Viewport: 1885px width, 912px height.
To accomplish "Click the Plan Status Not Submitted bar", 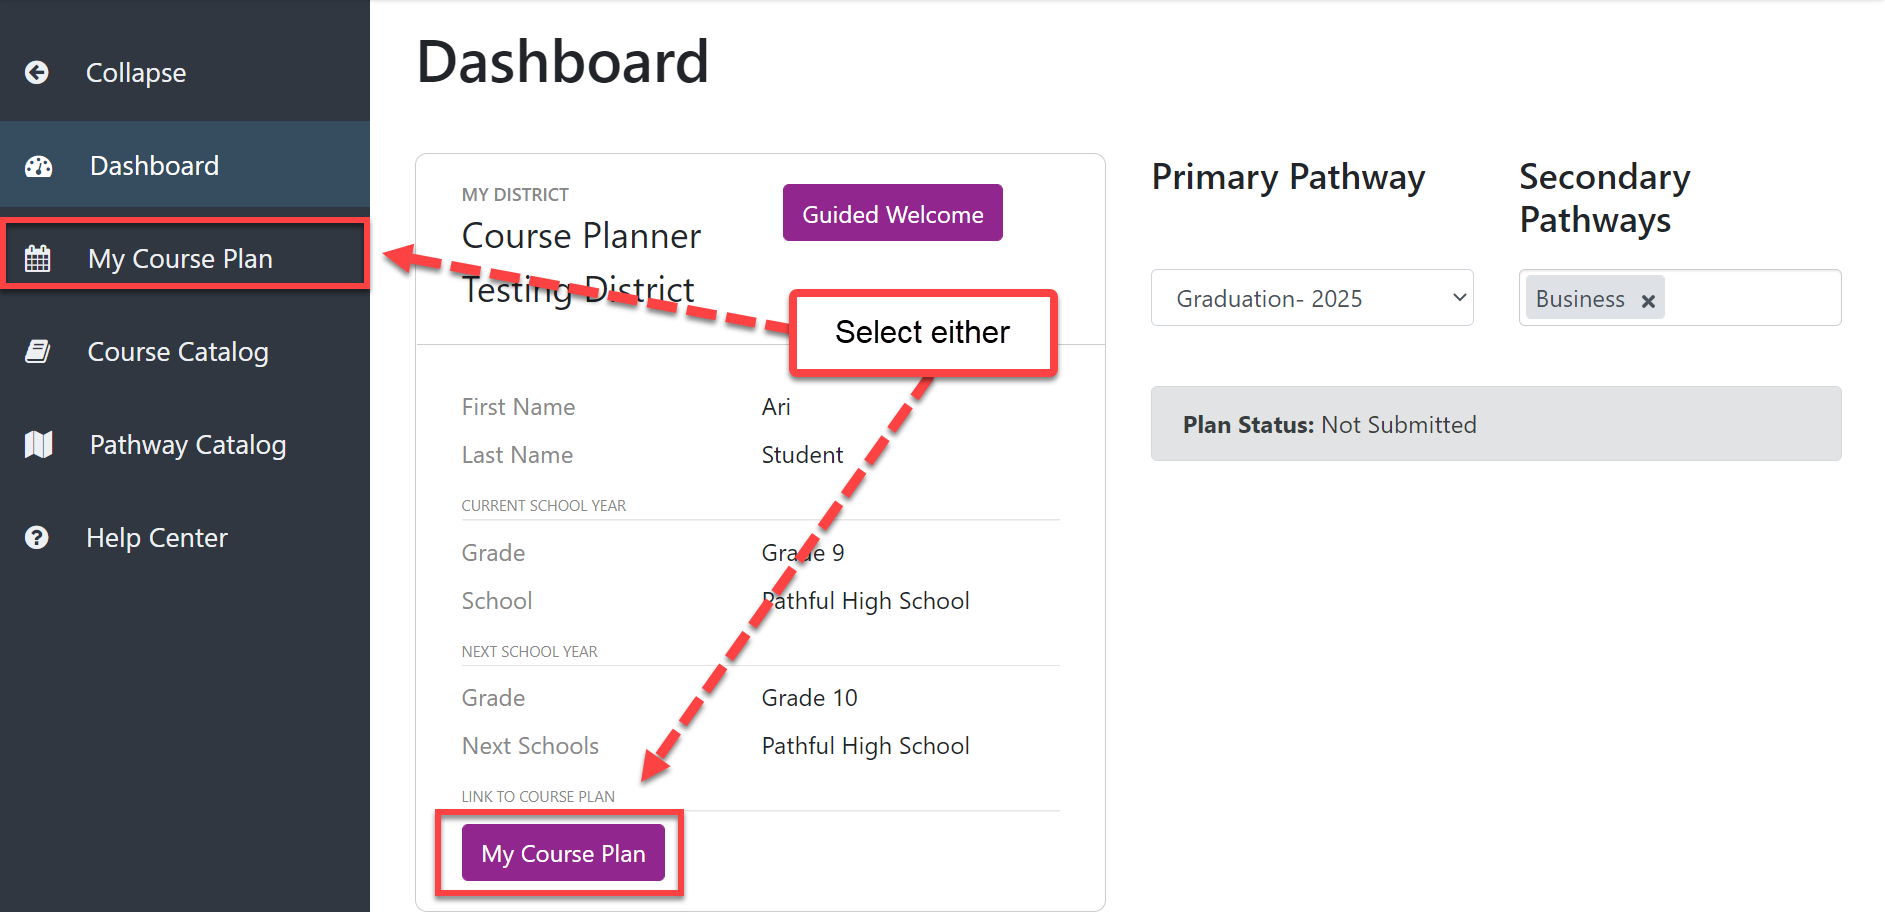I will [x=1496, y=424].
